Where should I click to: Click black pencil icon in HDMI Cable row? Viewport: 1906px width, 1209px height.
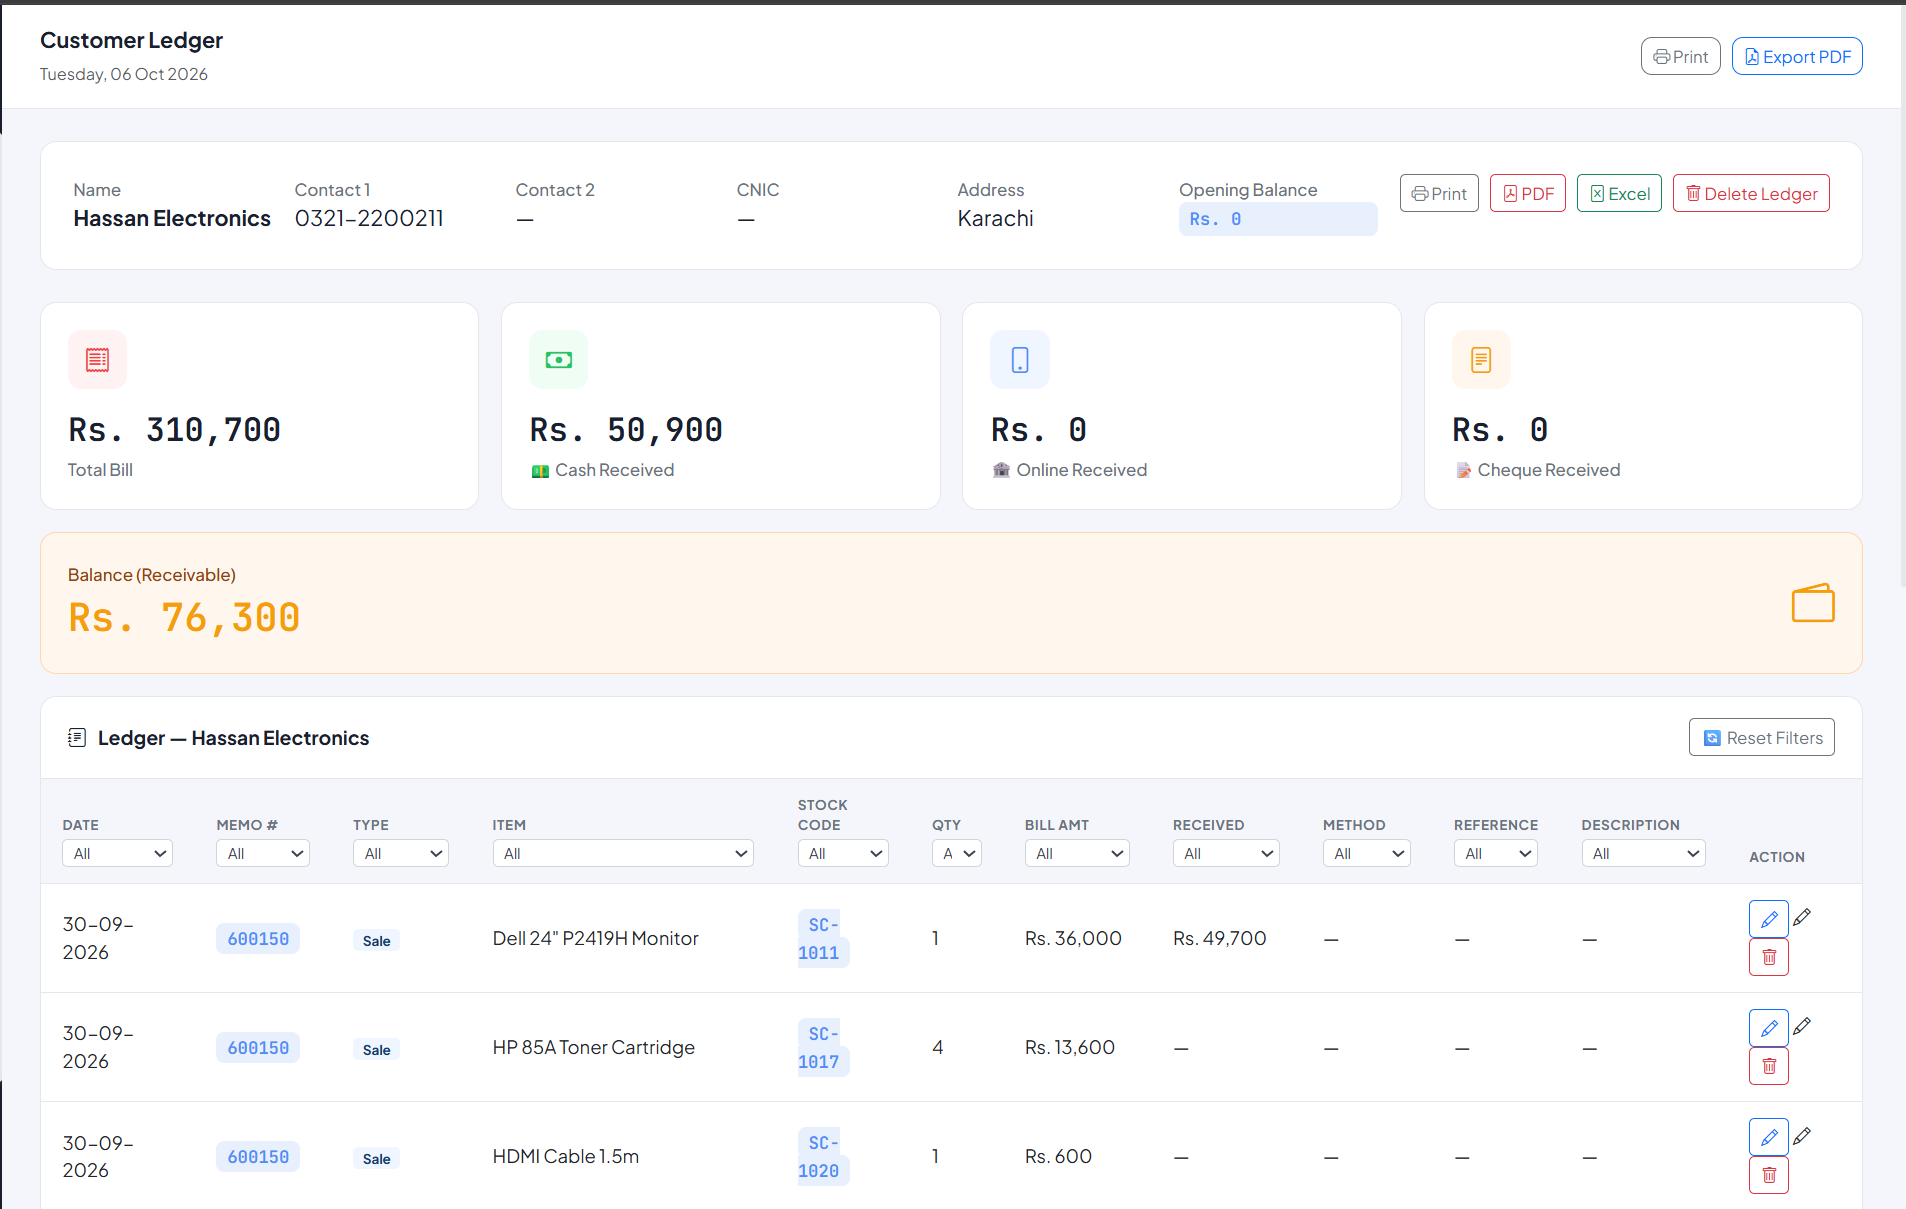tap(1802, 1136)
